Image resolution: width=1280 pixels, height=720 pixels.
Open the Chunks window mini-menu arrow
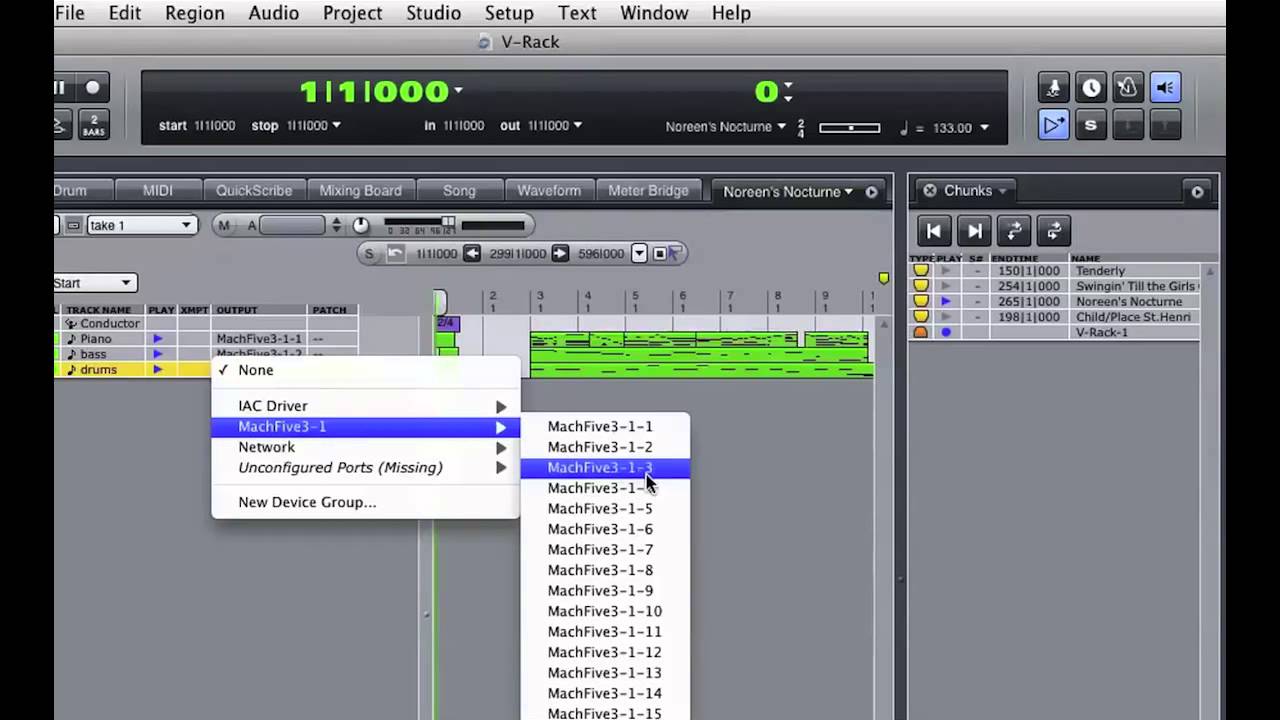(1197, 192)
